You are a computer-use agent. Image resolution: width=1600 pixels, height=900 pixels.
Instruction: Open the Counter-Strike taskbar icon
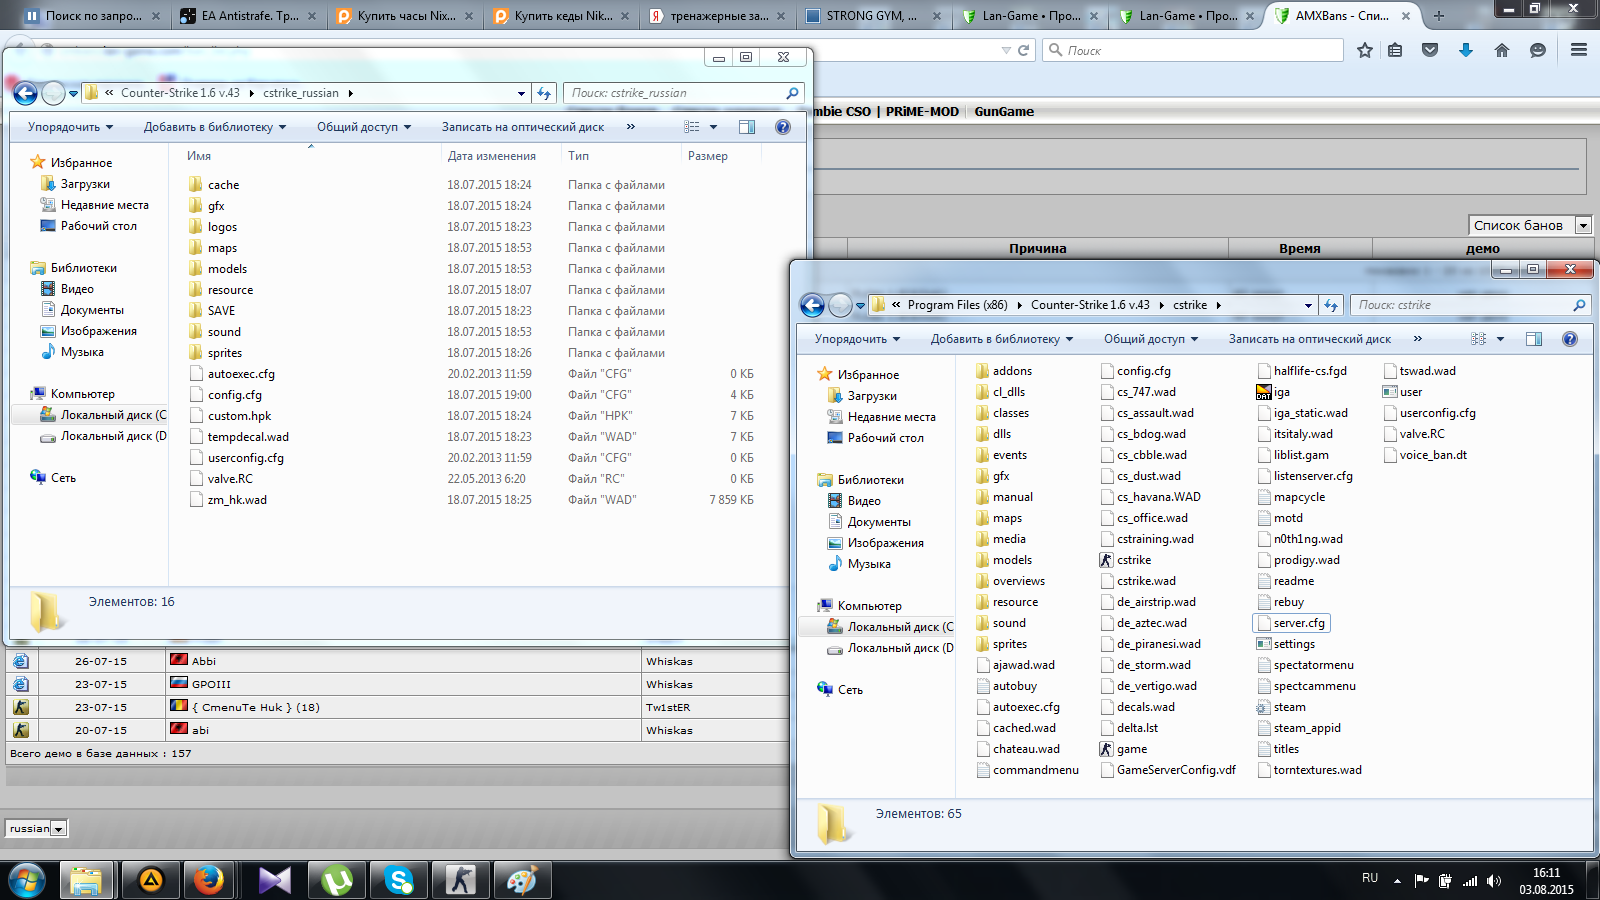pos(461,880)
